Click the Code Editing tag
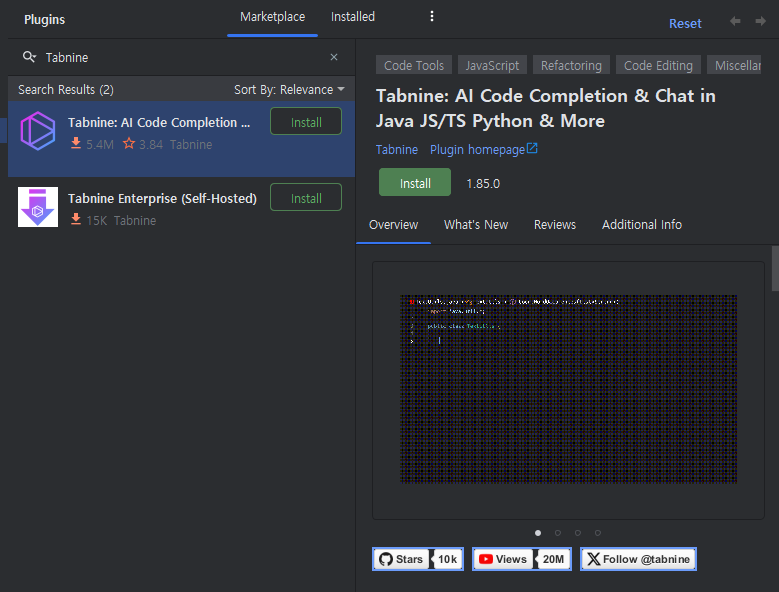The image size is (779, 592). (658, 65)
